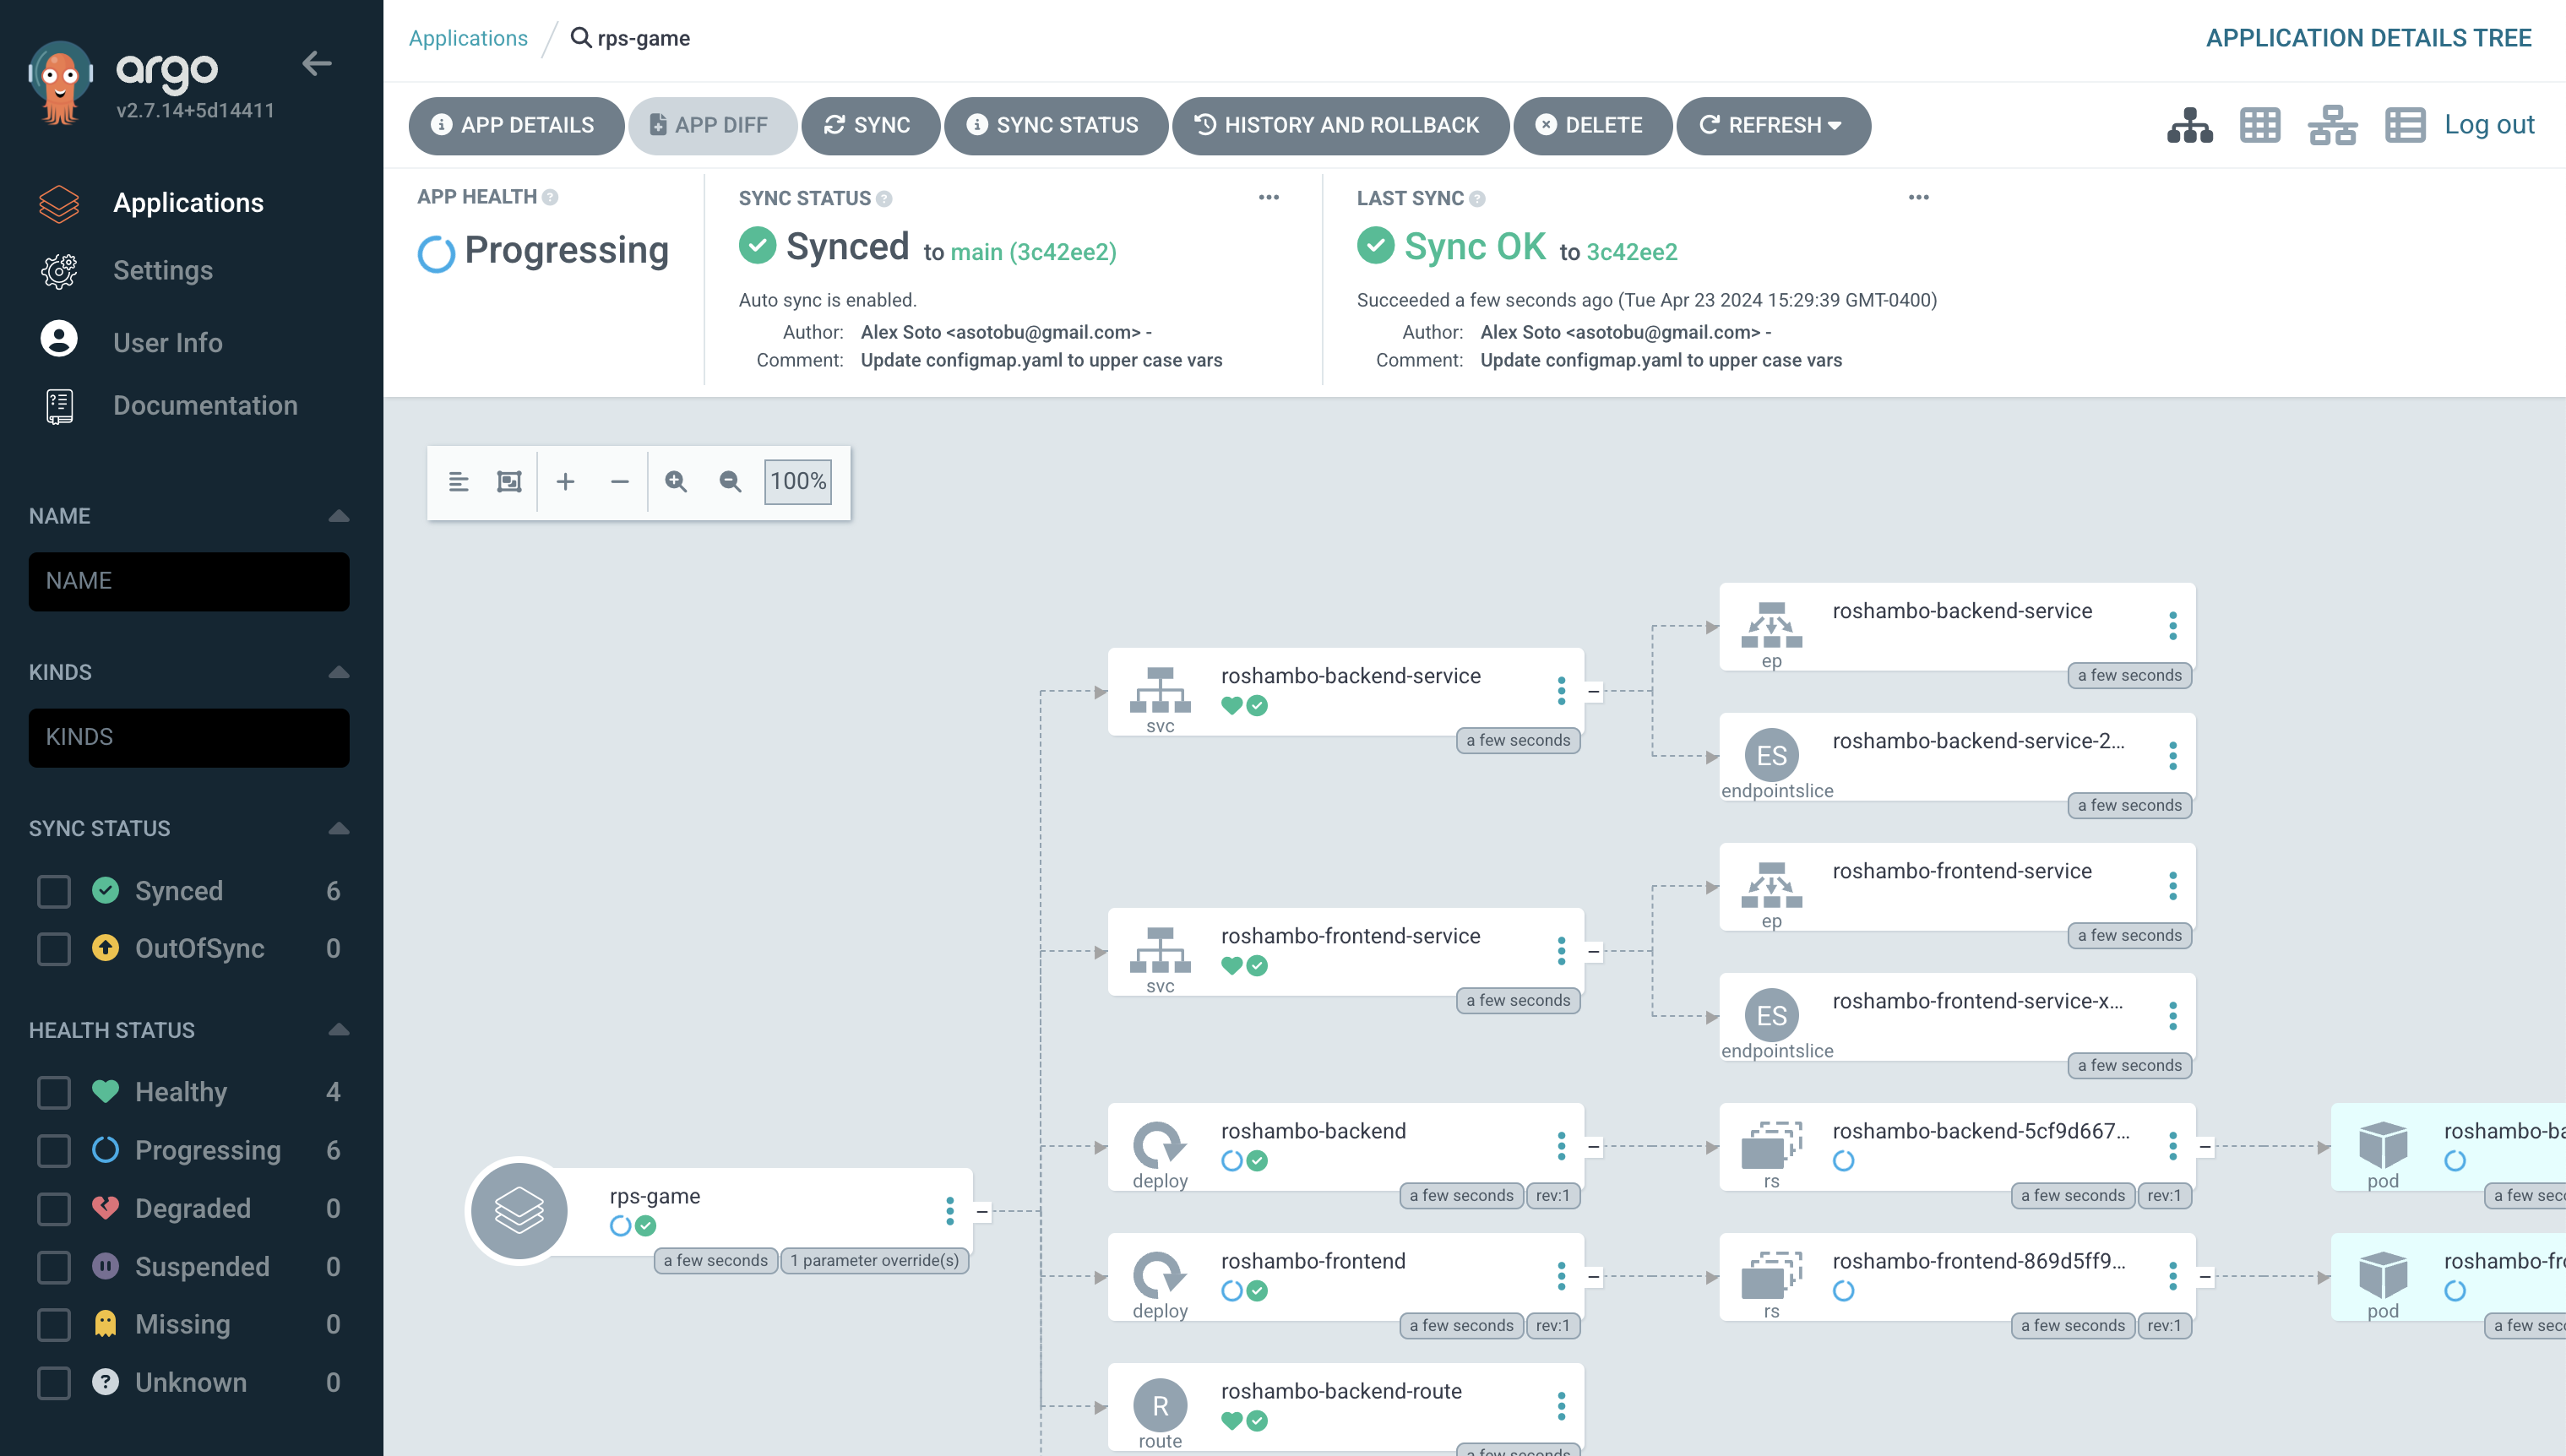2566x1456 pixels.
Task: Check Synced filter checkbox
Action: click(x=54, y=891)
